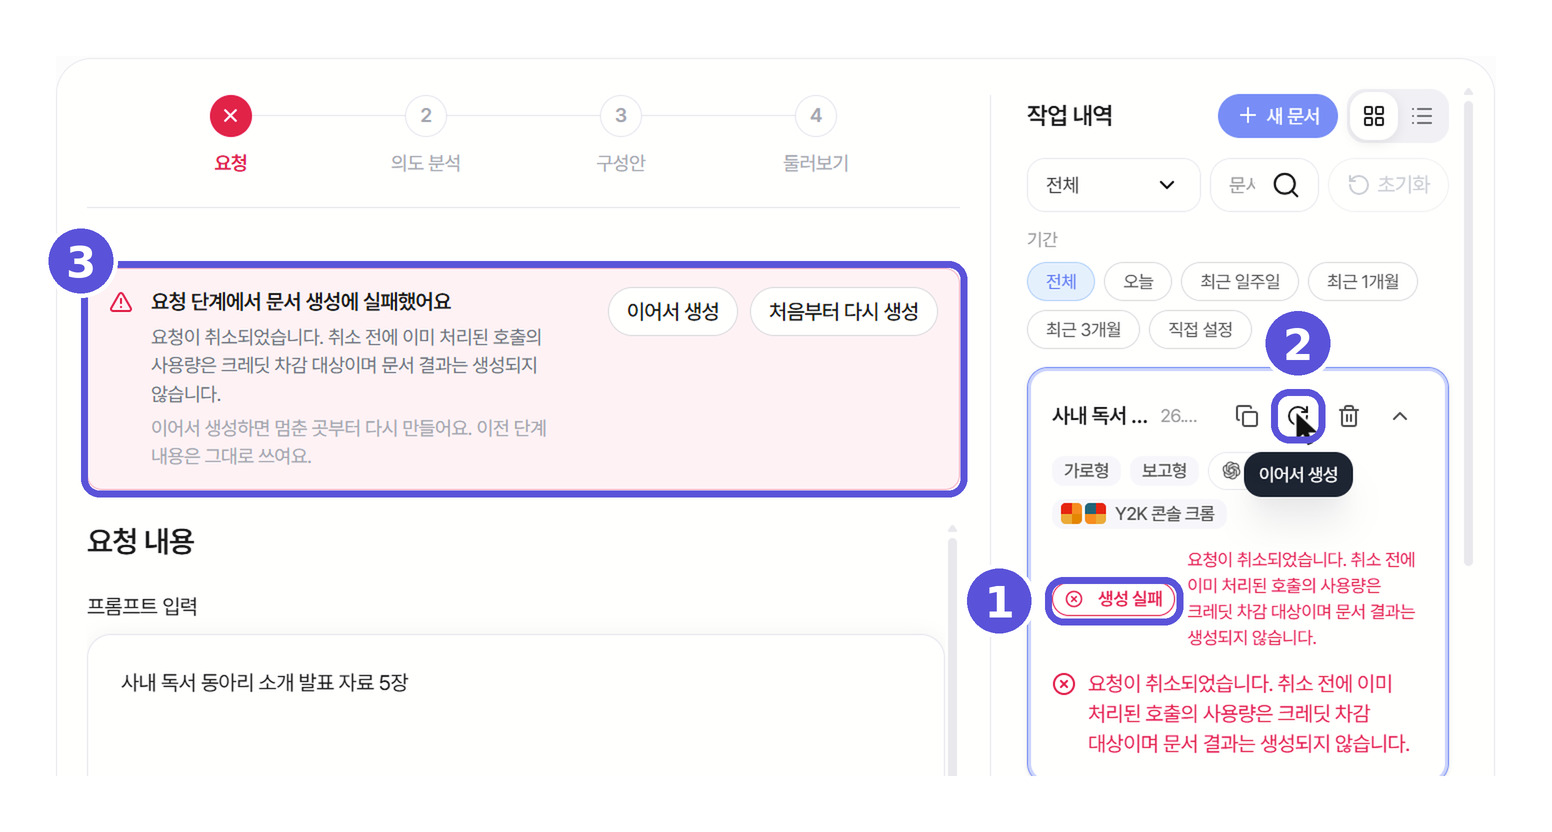
Task: Select the 오늘 period chip
Action: (1137, 282)
